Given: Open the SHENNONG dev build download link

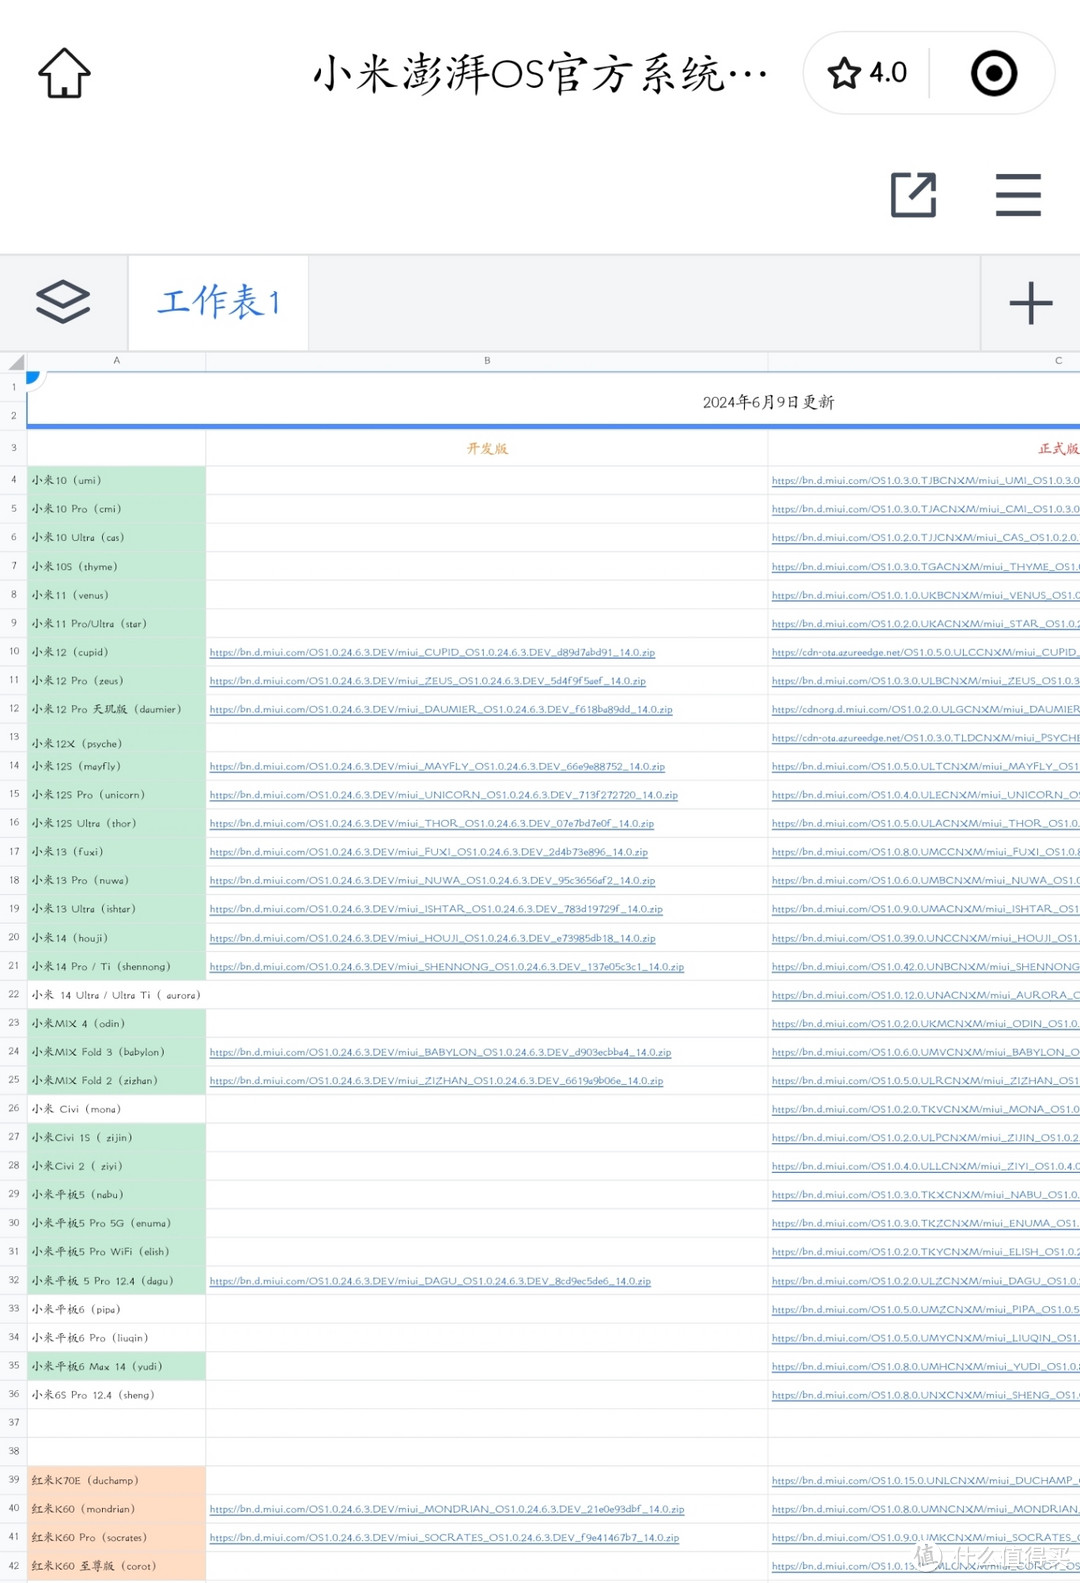Looking at the screenshot, I should point(447,967).
